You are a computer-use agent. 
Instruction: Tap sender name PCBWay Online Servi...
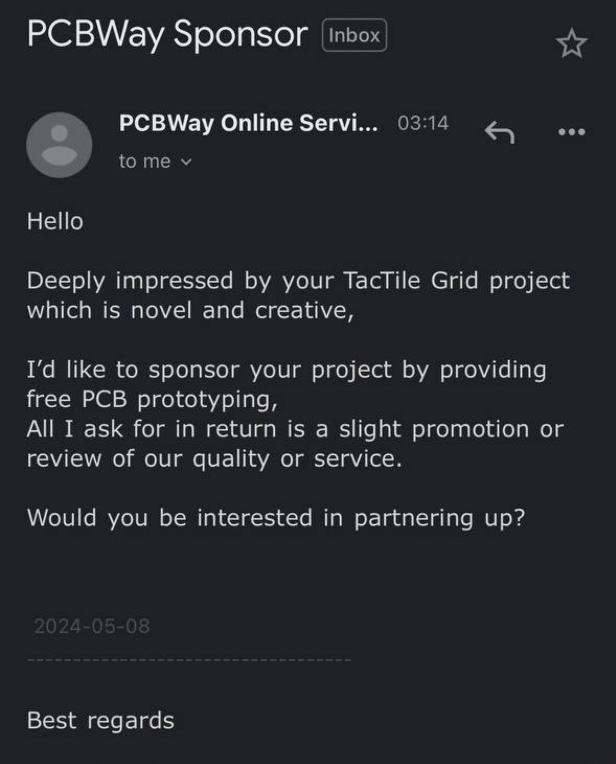click(248, 123)
